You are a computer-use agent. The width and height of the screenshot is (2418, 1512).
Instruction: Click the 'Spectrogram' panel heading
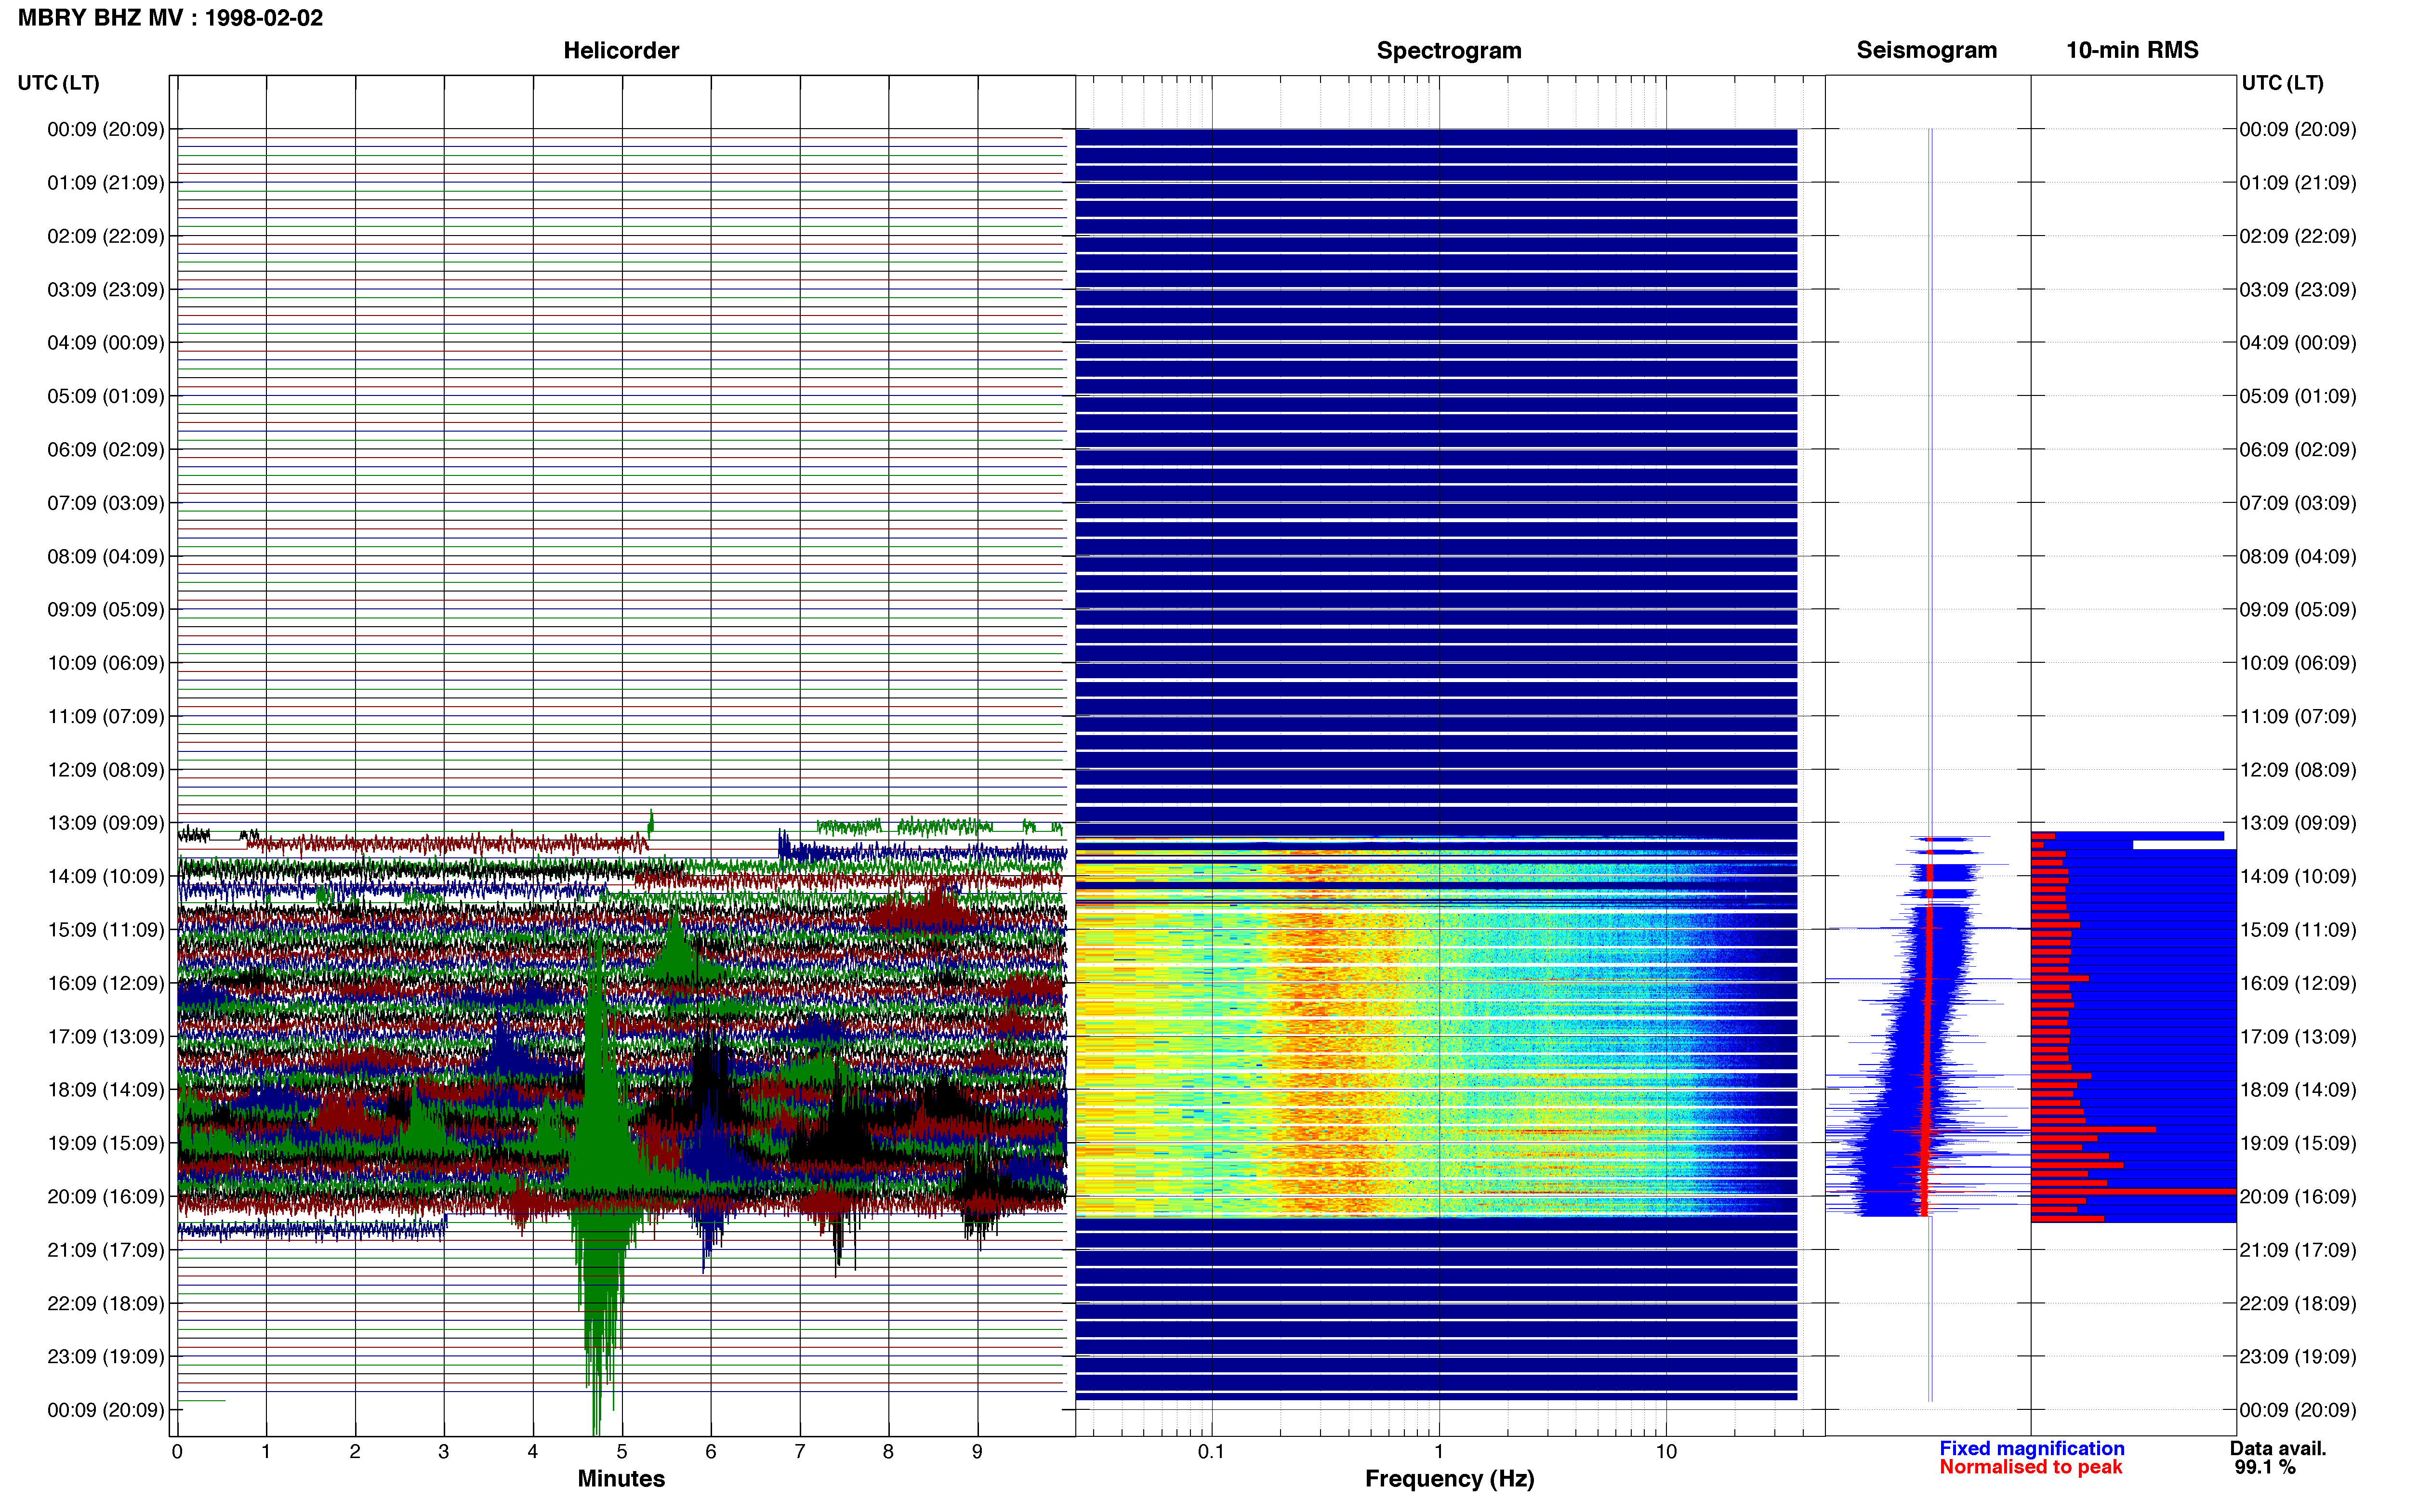click(x=1449, y=51)
